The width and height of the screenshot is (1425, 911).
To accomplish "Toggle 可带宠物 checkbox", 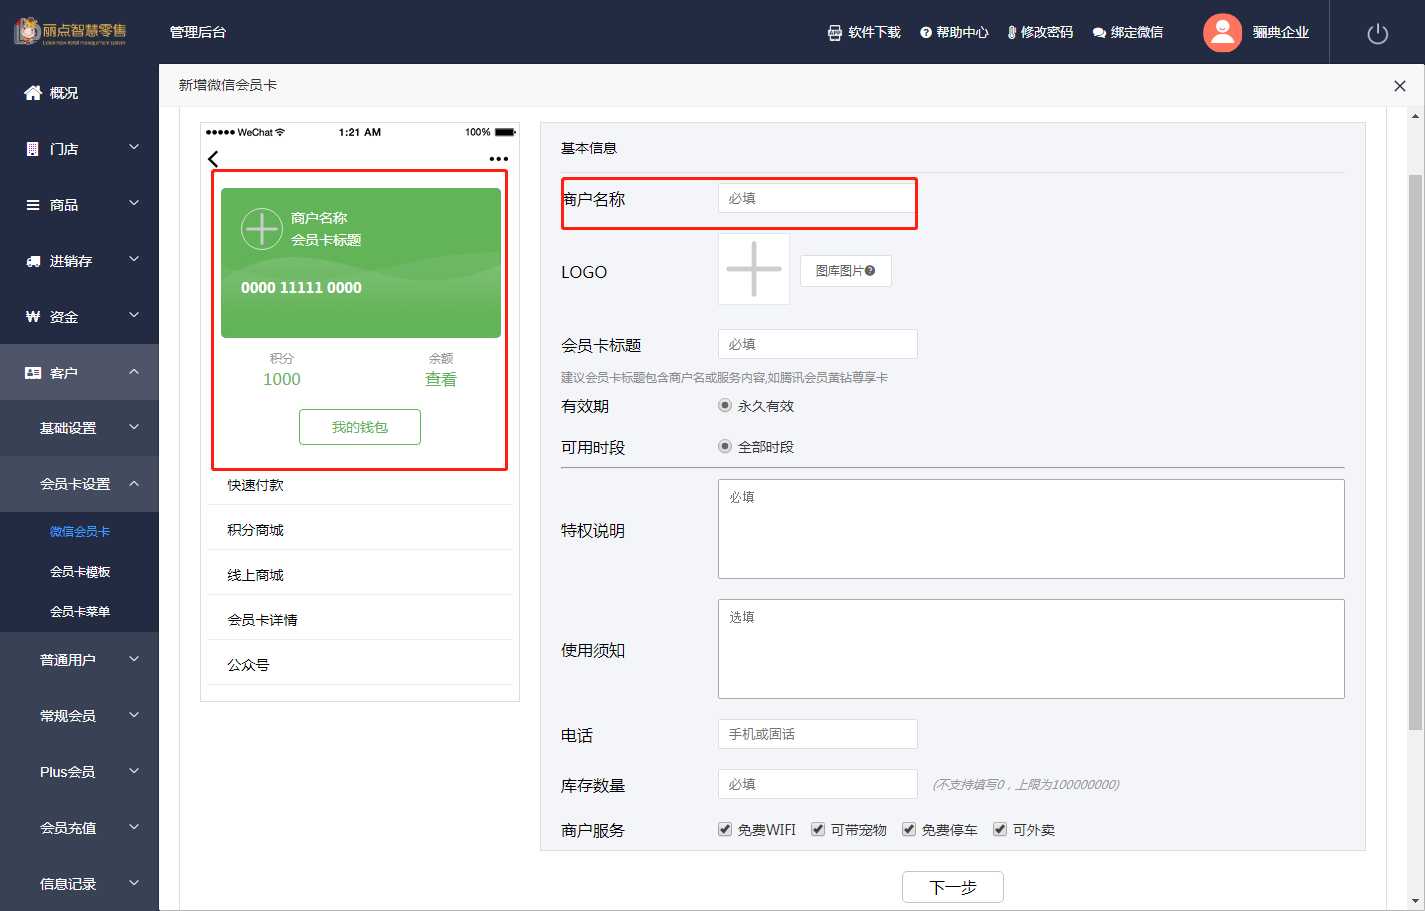I will point(818,830).
